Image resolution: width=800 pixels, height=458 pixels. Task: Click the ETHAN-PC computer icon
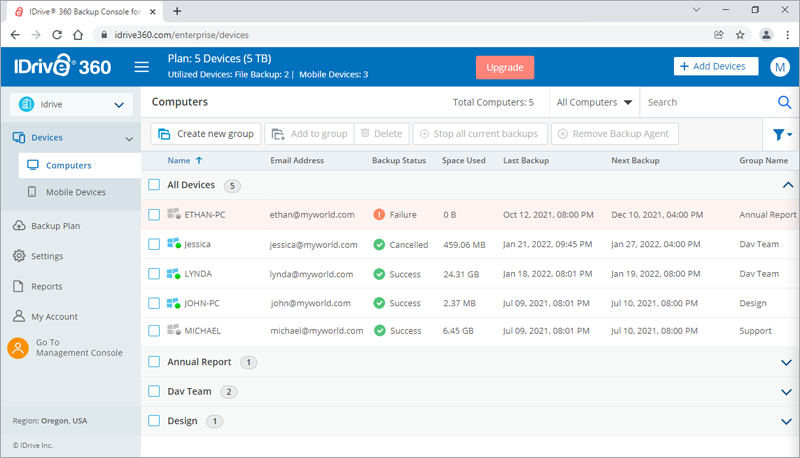174,214
